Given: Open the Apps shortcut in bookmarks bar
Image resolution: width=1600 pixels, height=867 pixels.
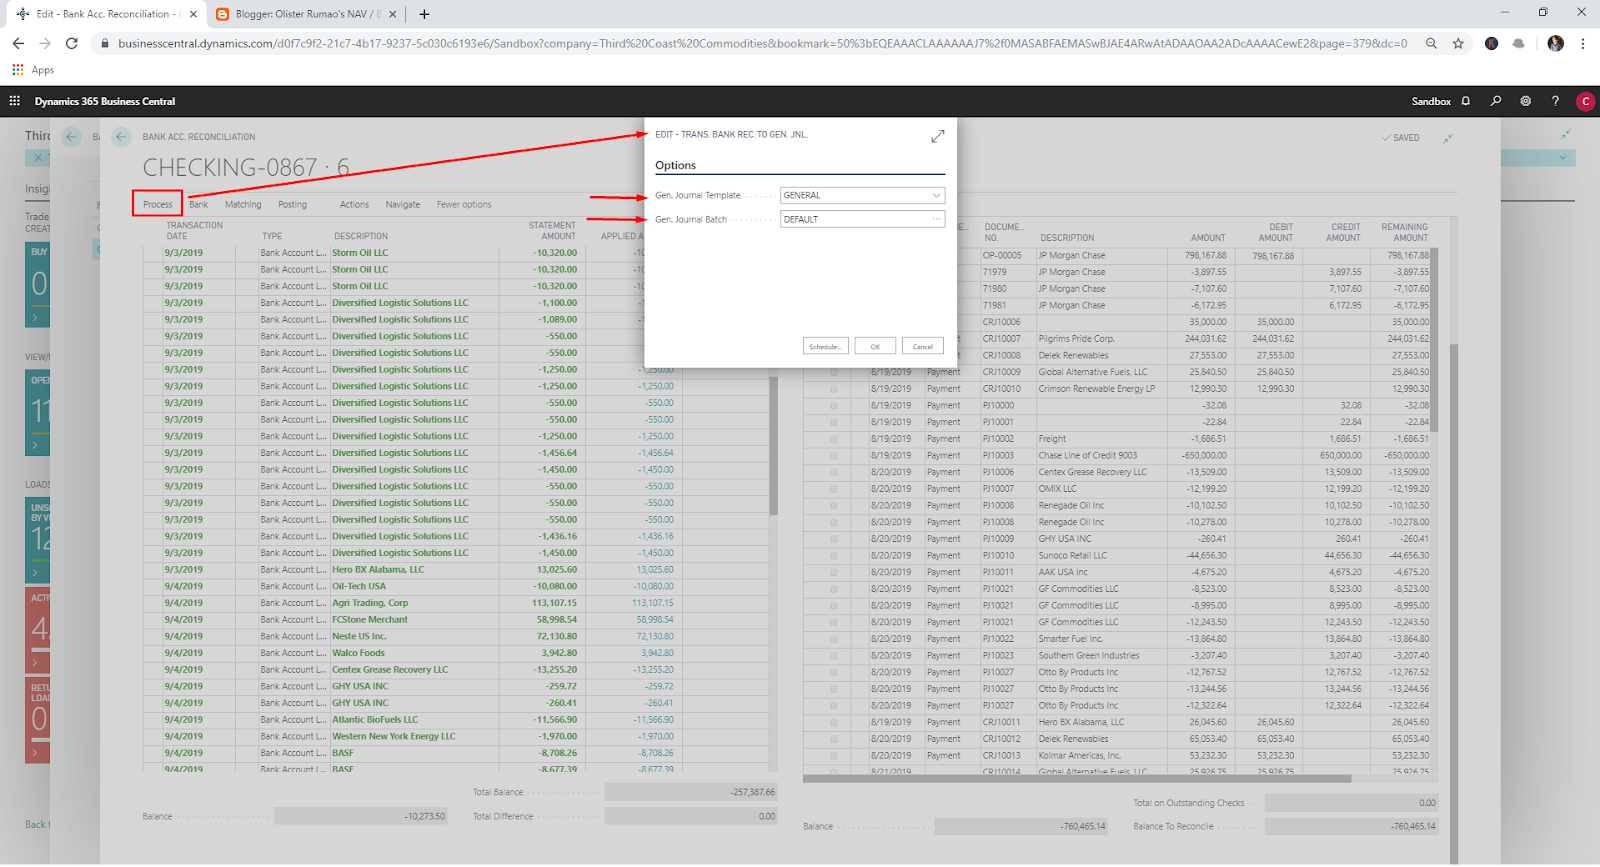Looking at the screenshot, I should coord(33,70).
